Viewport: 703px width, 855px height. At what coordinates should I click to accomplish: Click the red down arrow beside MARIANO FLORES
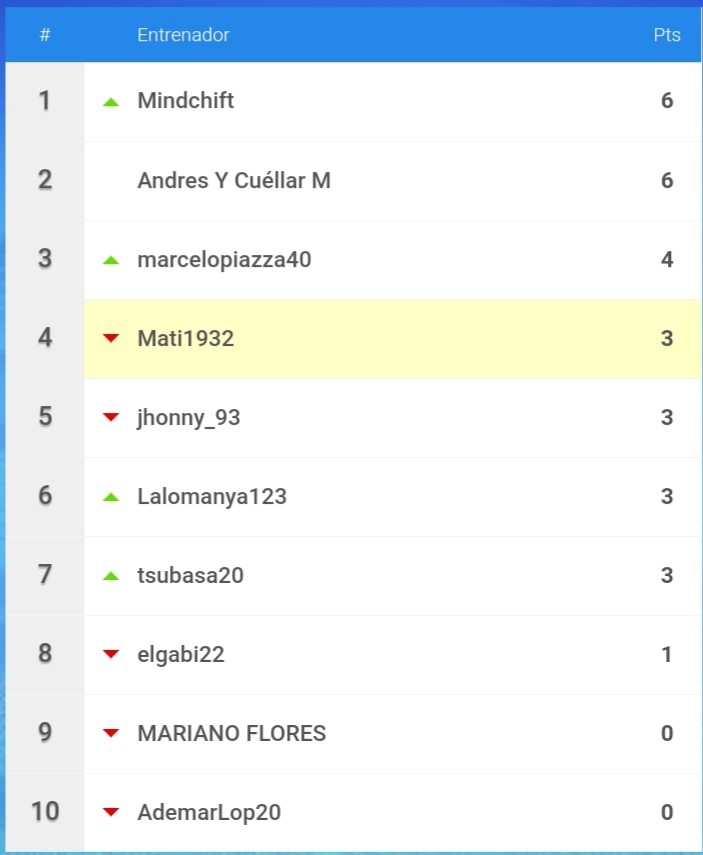(111, 733)
